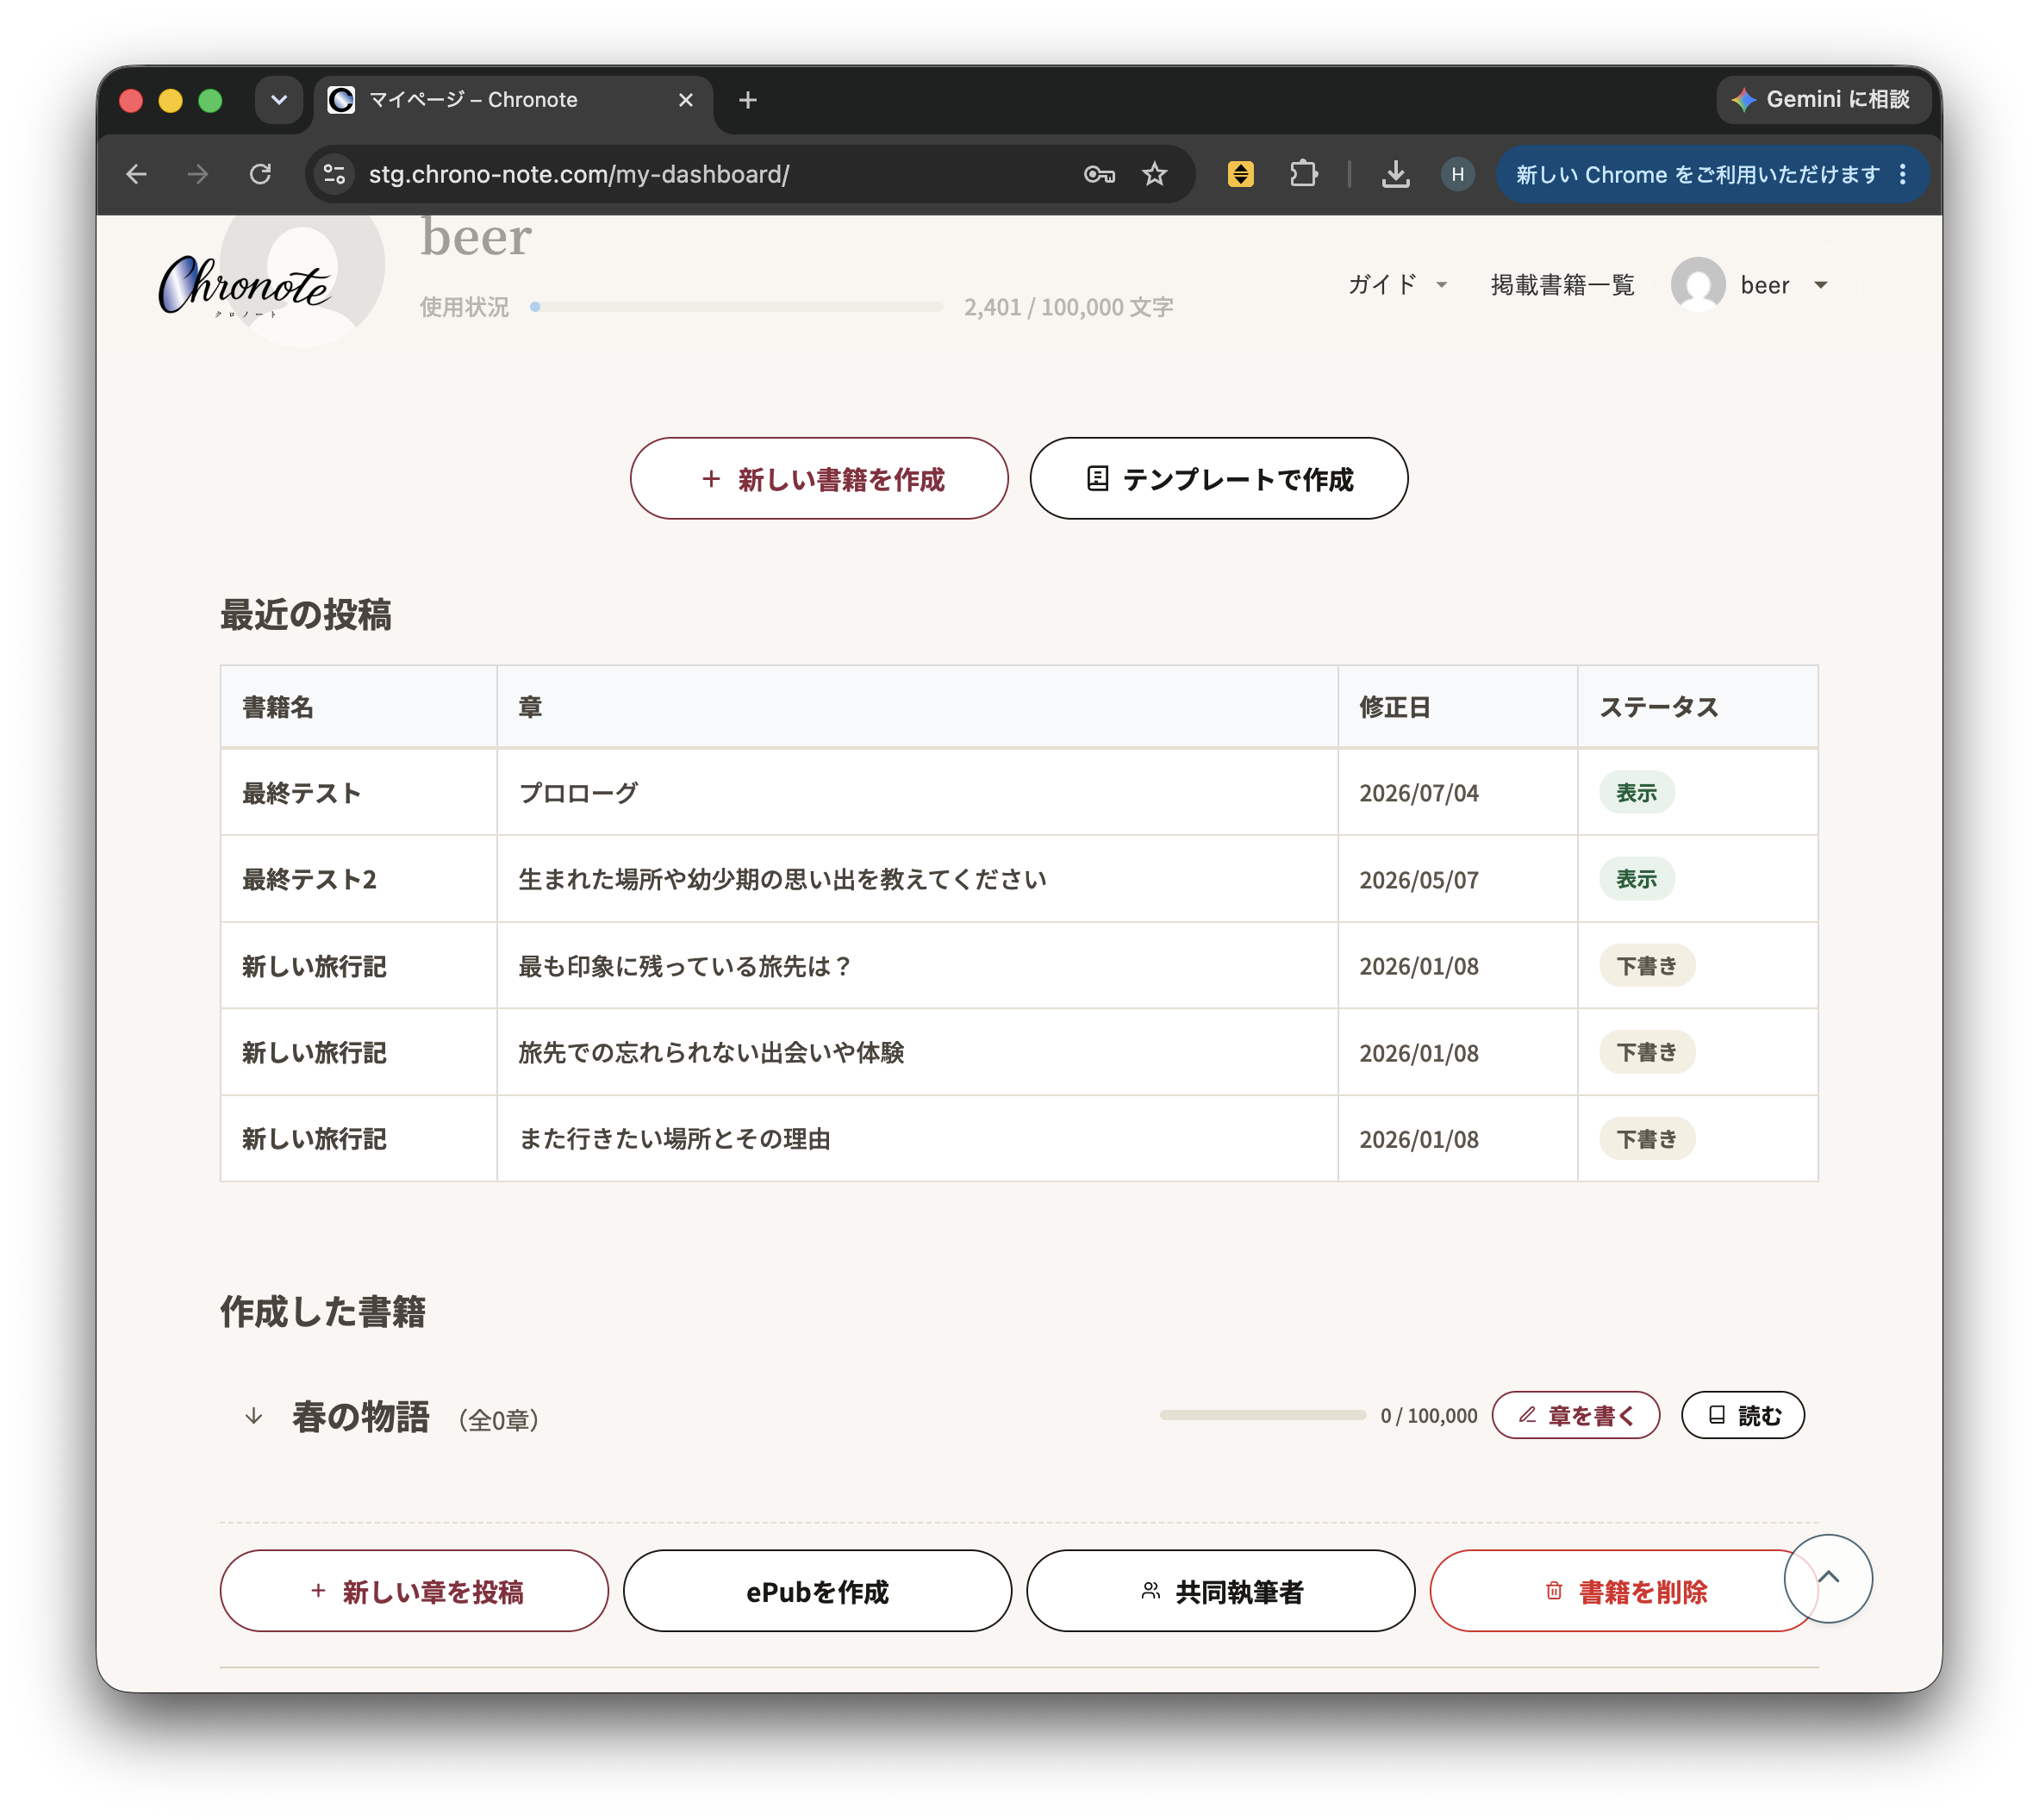
Task: Click 新しい書籍を作成 button
Action: click(x=819, y=478)
